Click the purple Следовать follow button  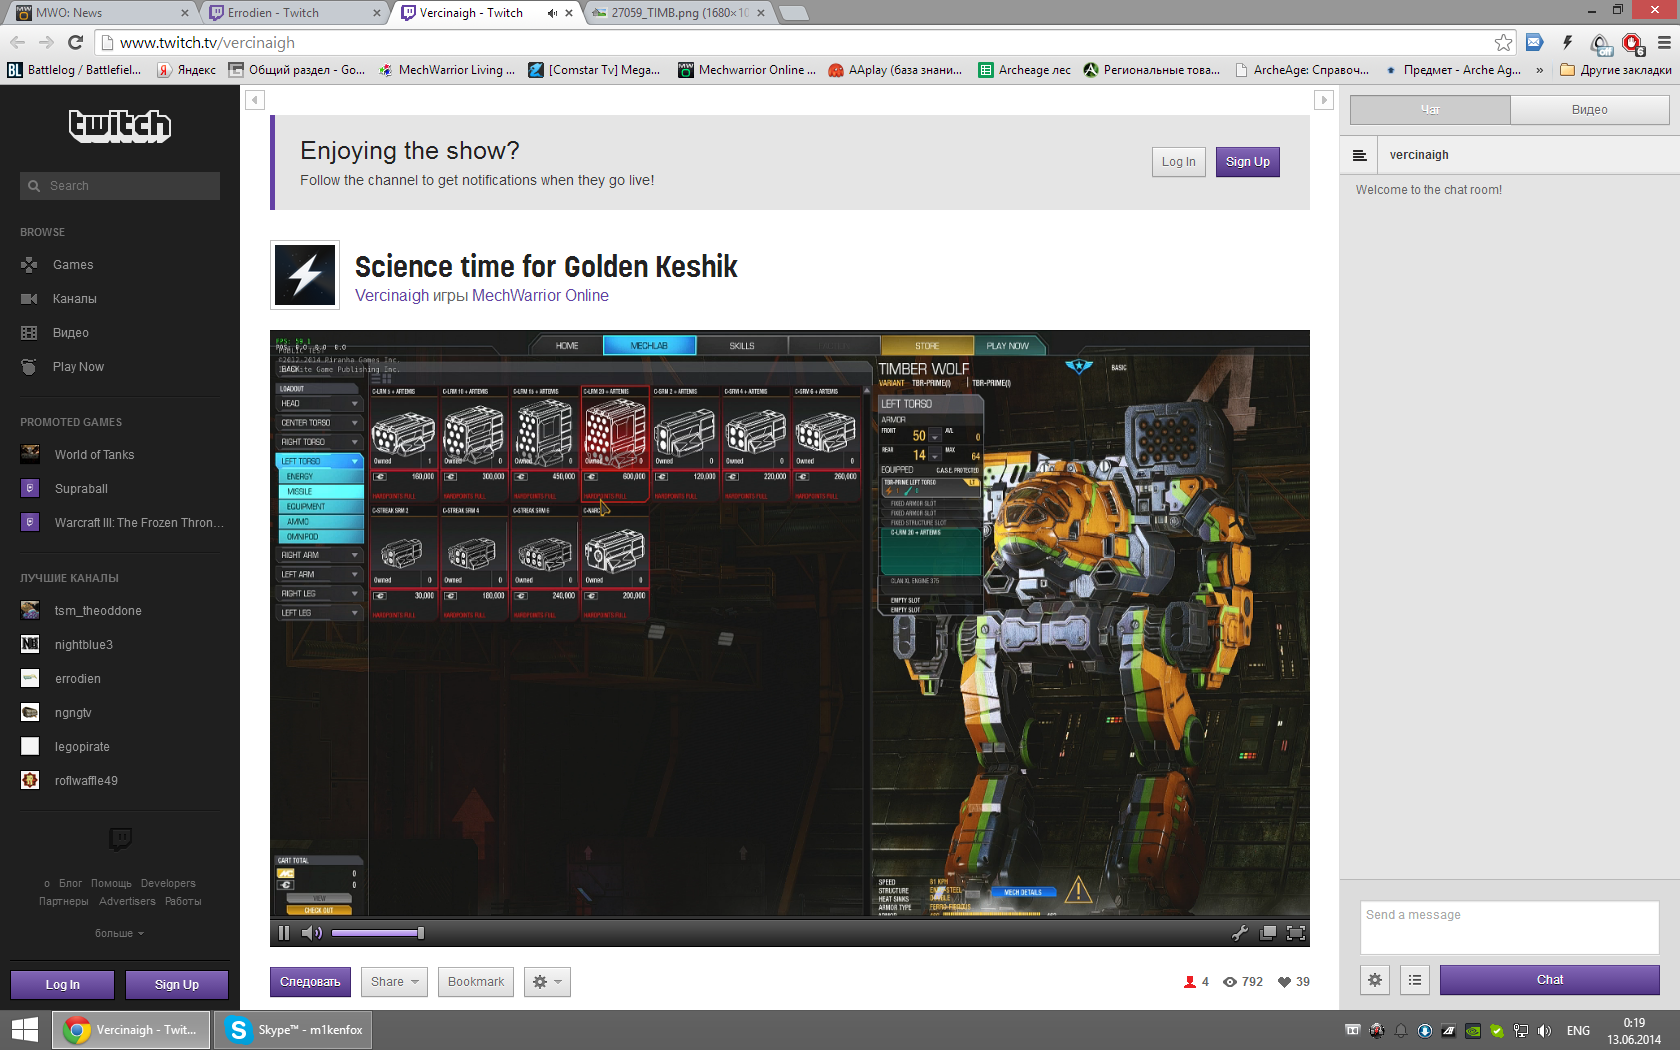pyautogui.click(x=310, y=982)
